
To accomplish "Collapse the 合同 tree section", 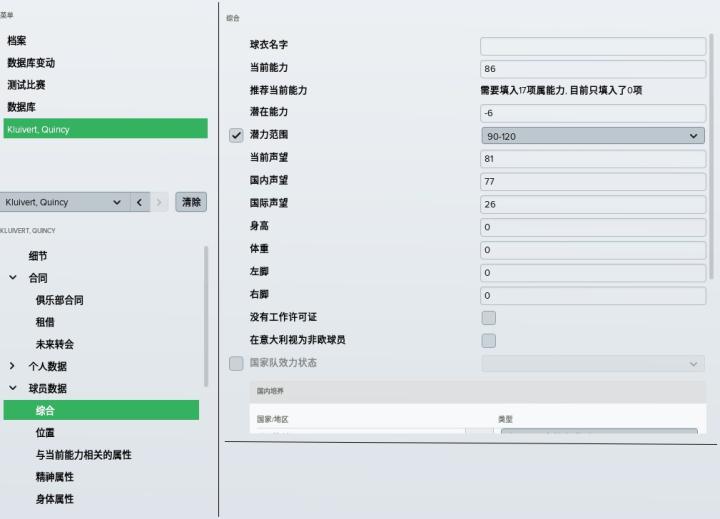I will click(13, 278).
